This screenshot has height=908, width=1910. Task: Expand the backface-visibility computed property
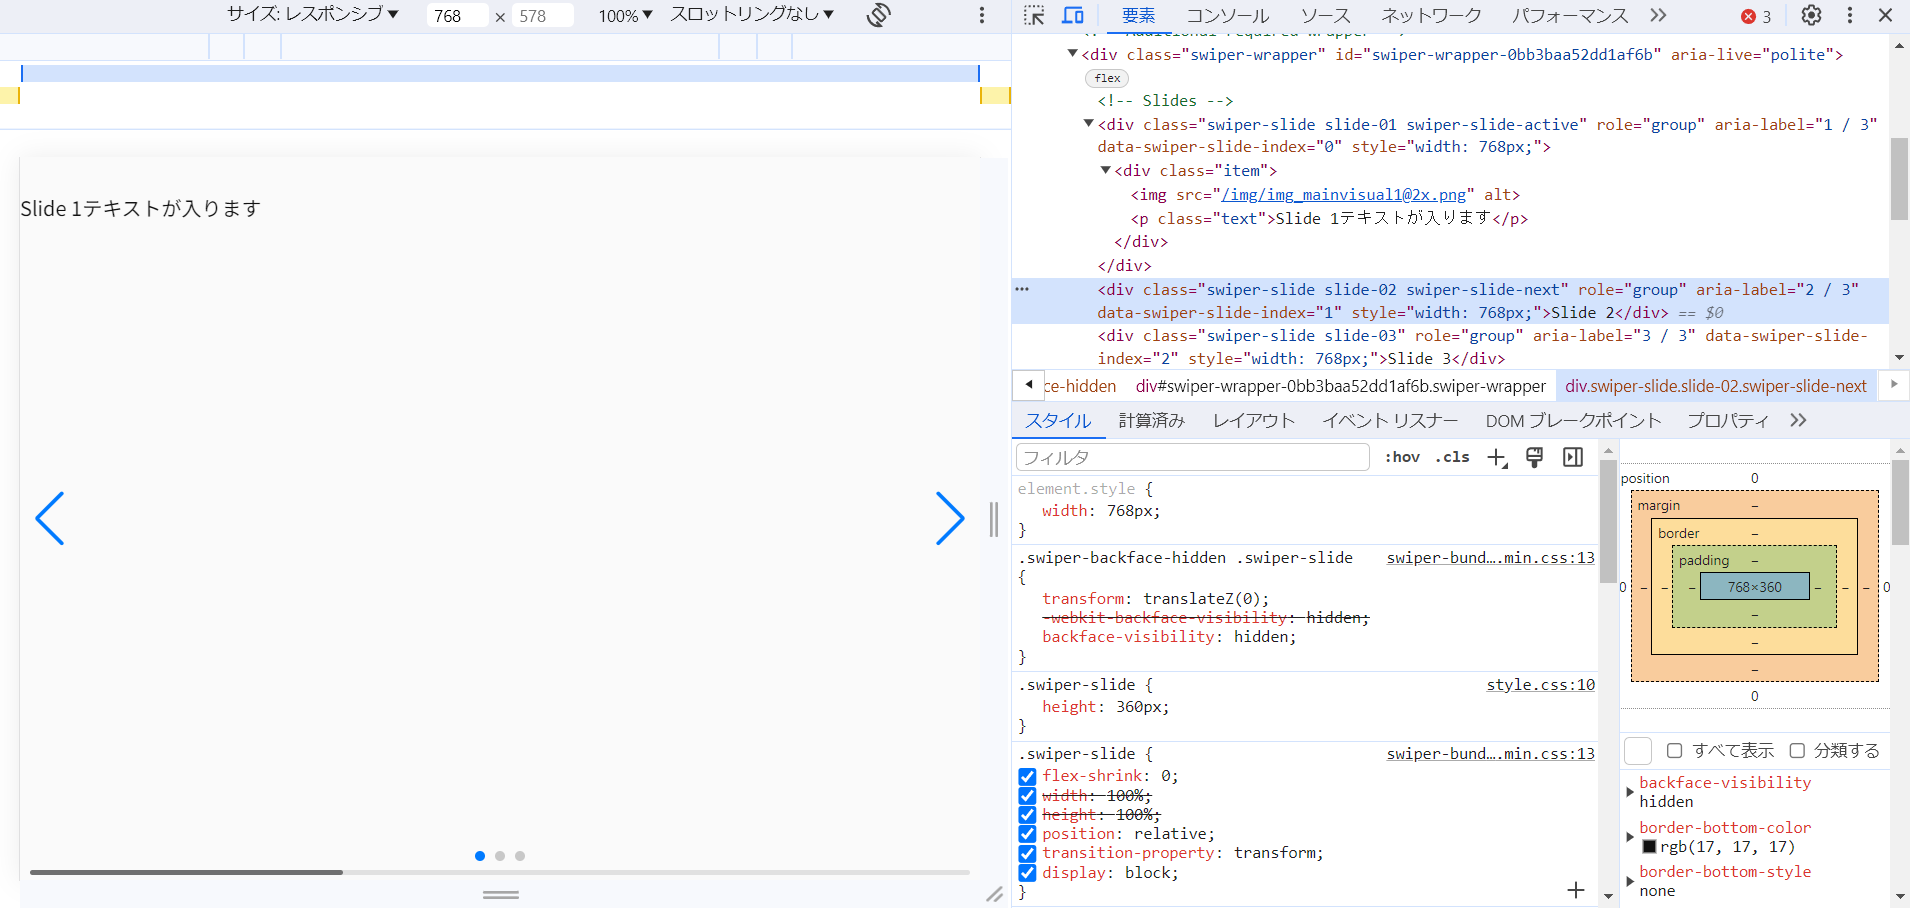1630,791
